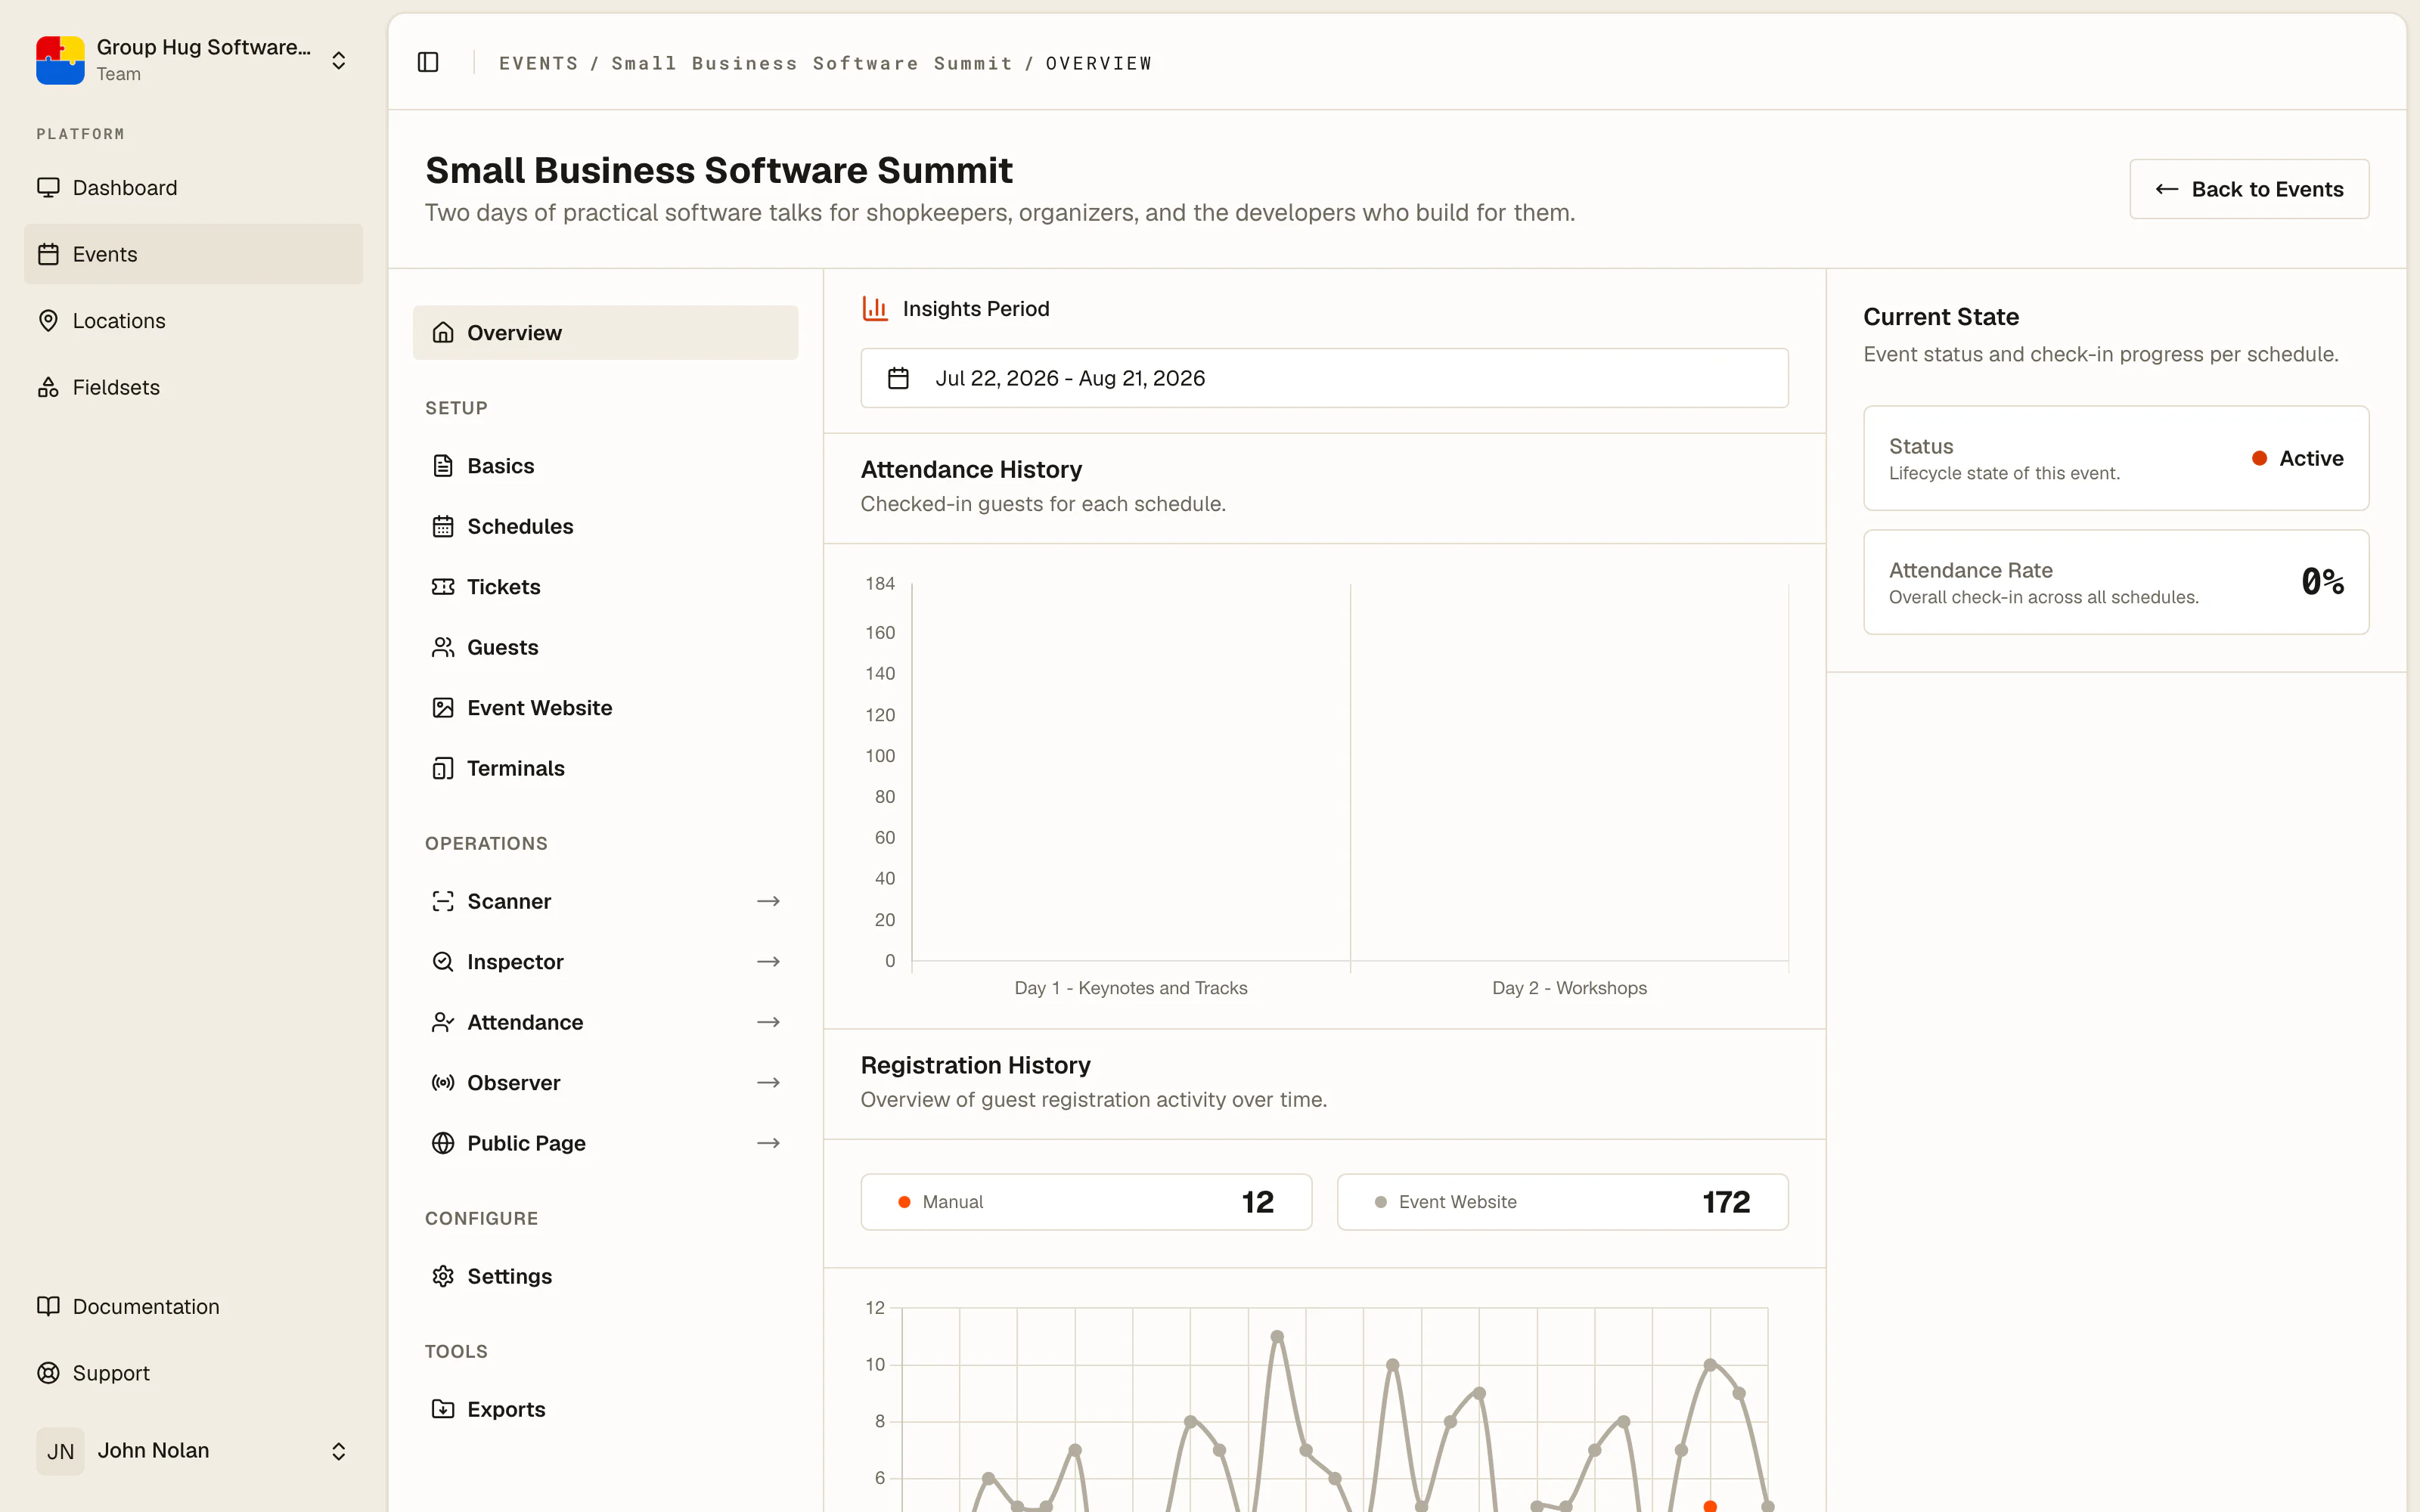
Task: Open the Schedules setup page
Action: [605, 526]
